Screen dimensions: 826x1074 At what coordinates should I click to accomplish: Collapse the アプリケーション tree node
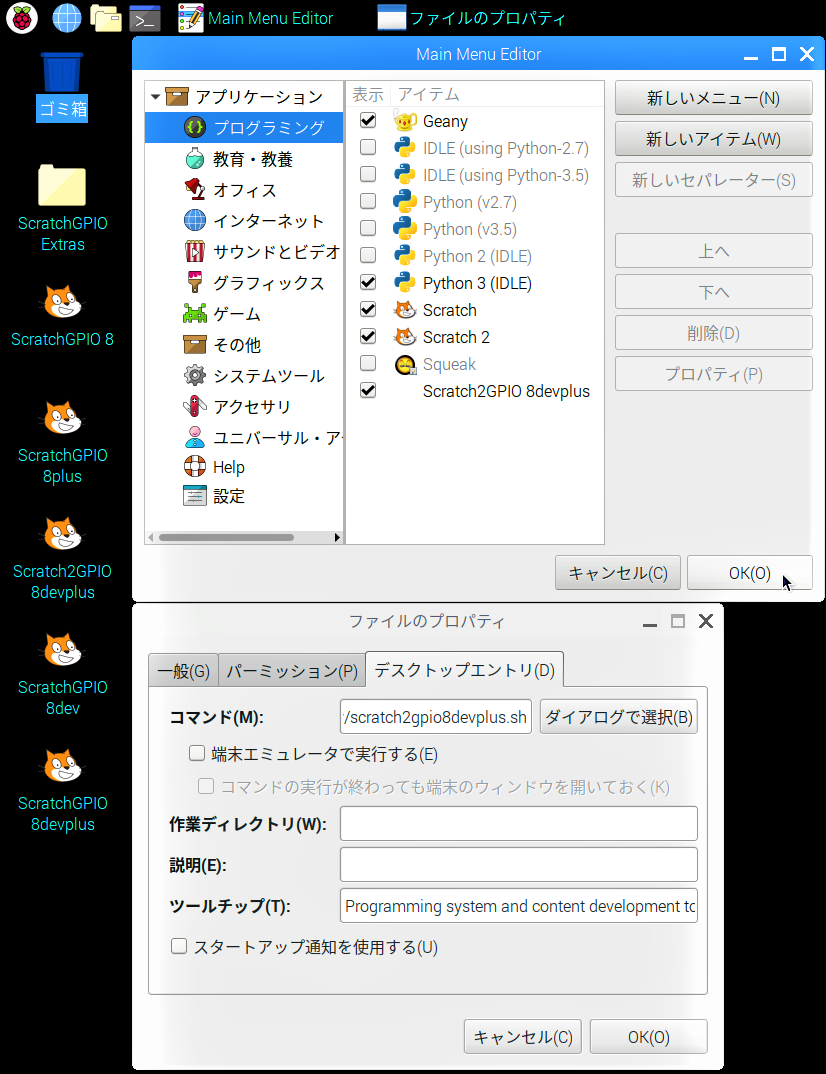pos(155,97)
